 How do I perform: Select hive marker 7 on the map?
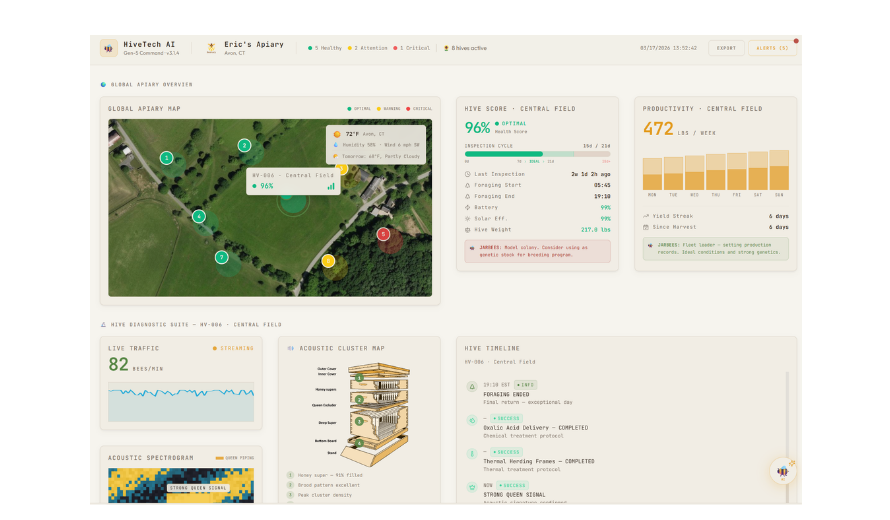pyautogui.click(x=221, y=257)
